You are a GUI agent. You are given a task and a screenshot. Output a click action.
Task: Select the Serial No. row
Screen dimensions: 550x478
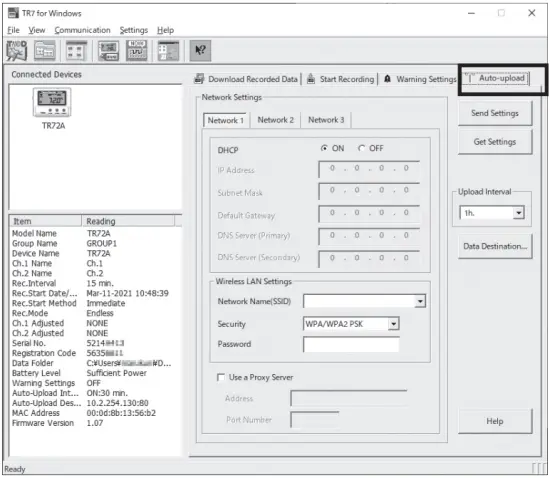click(95, 343)
